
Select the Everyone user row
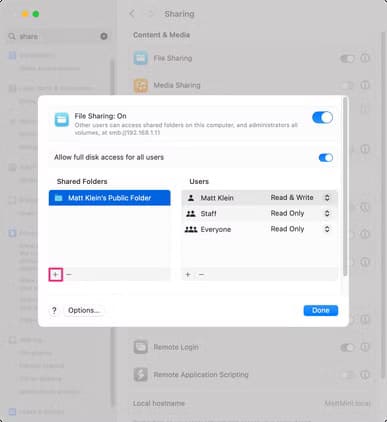click(x=259, y=229)
